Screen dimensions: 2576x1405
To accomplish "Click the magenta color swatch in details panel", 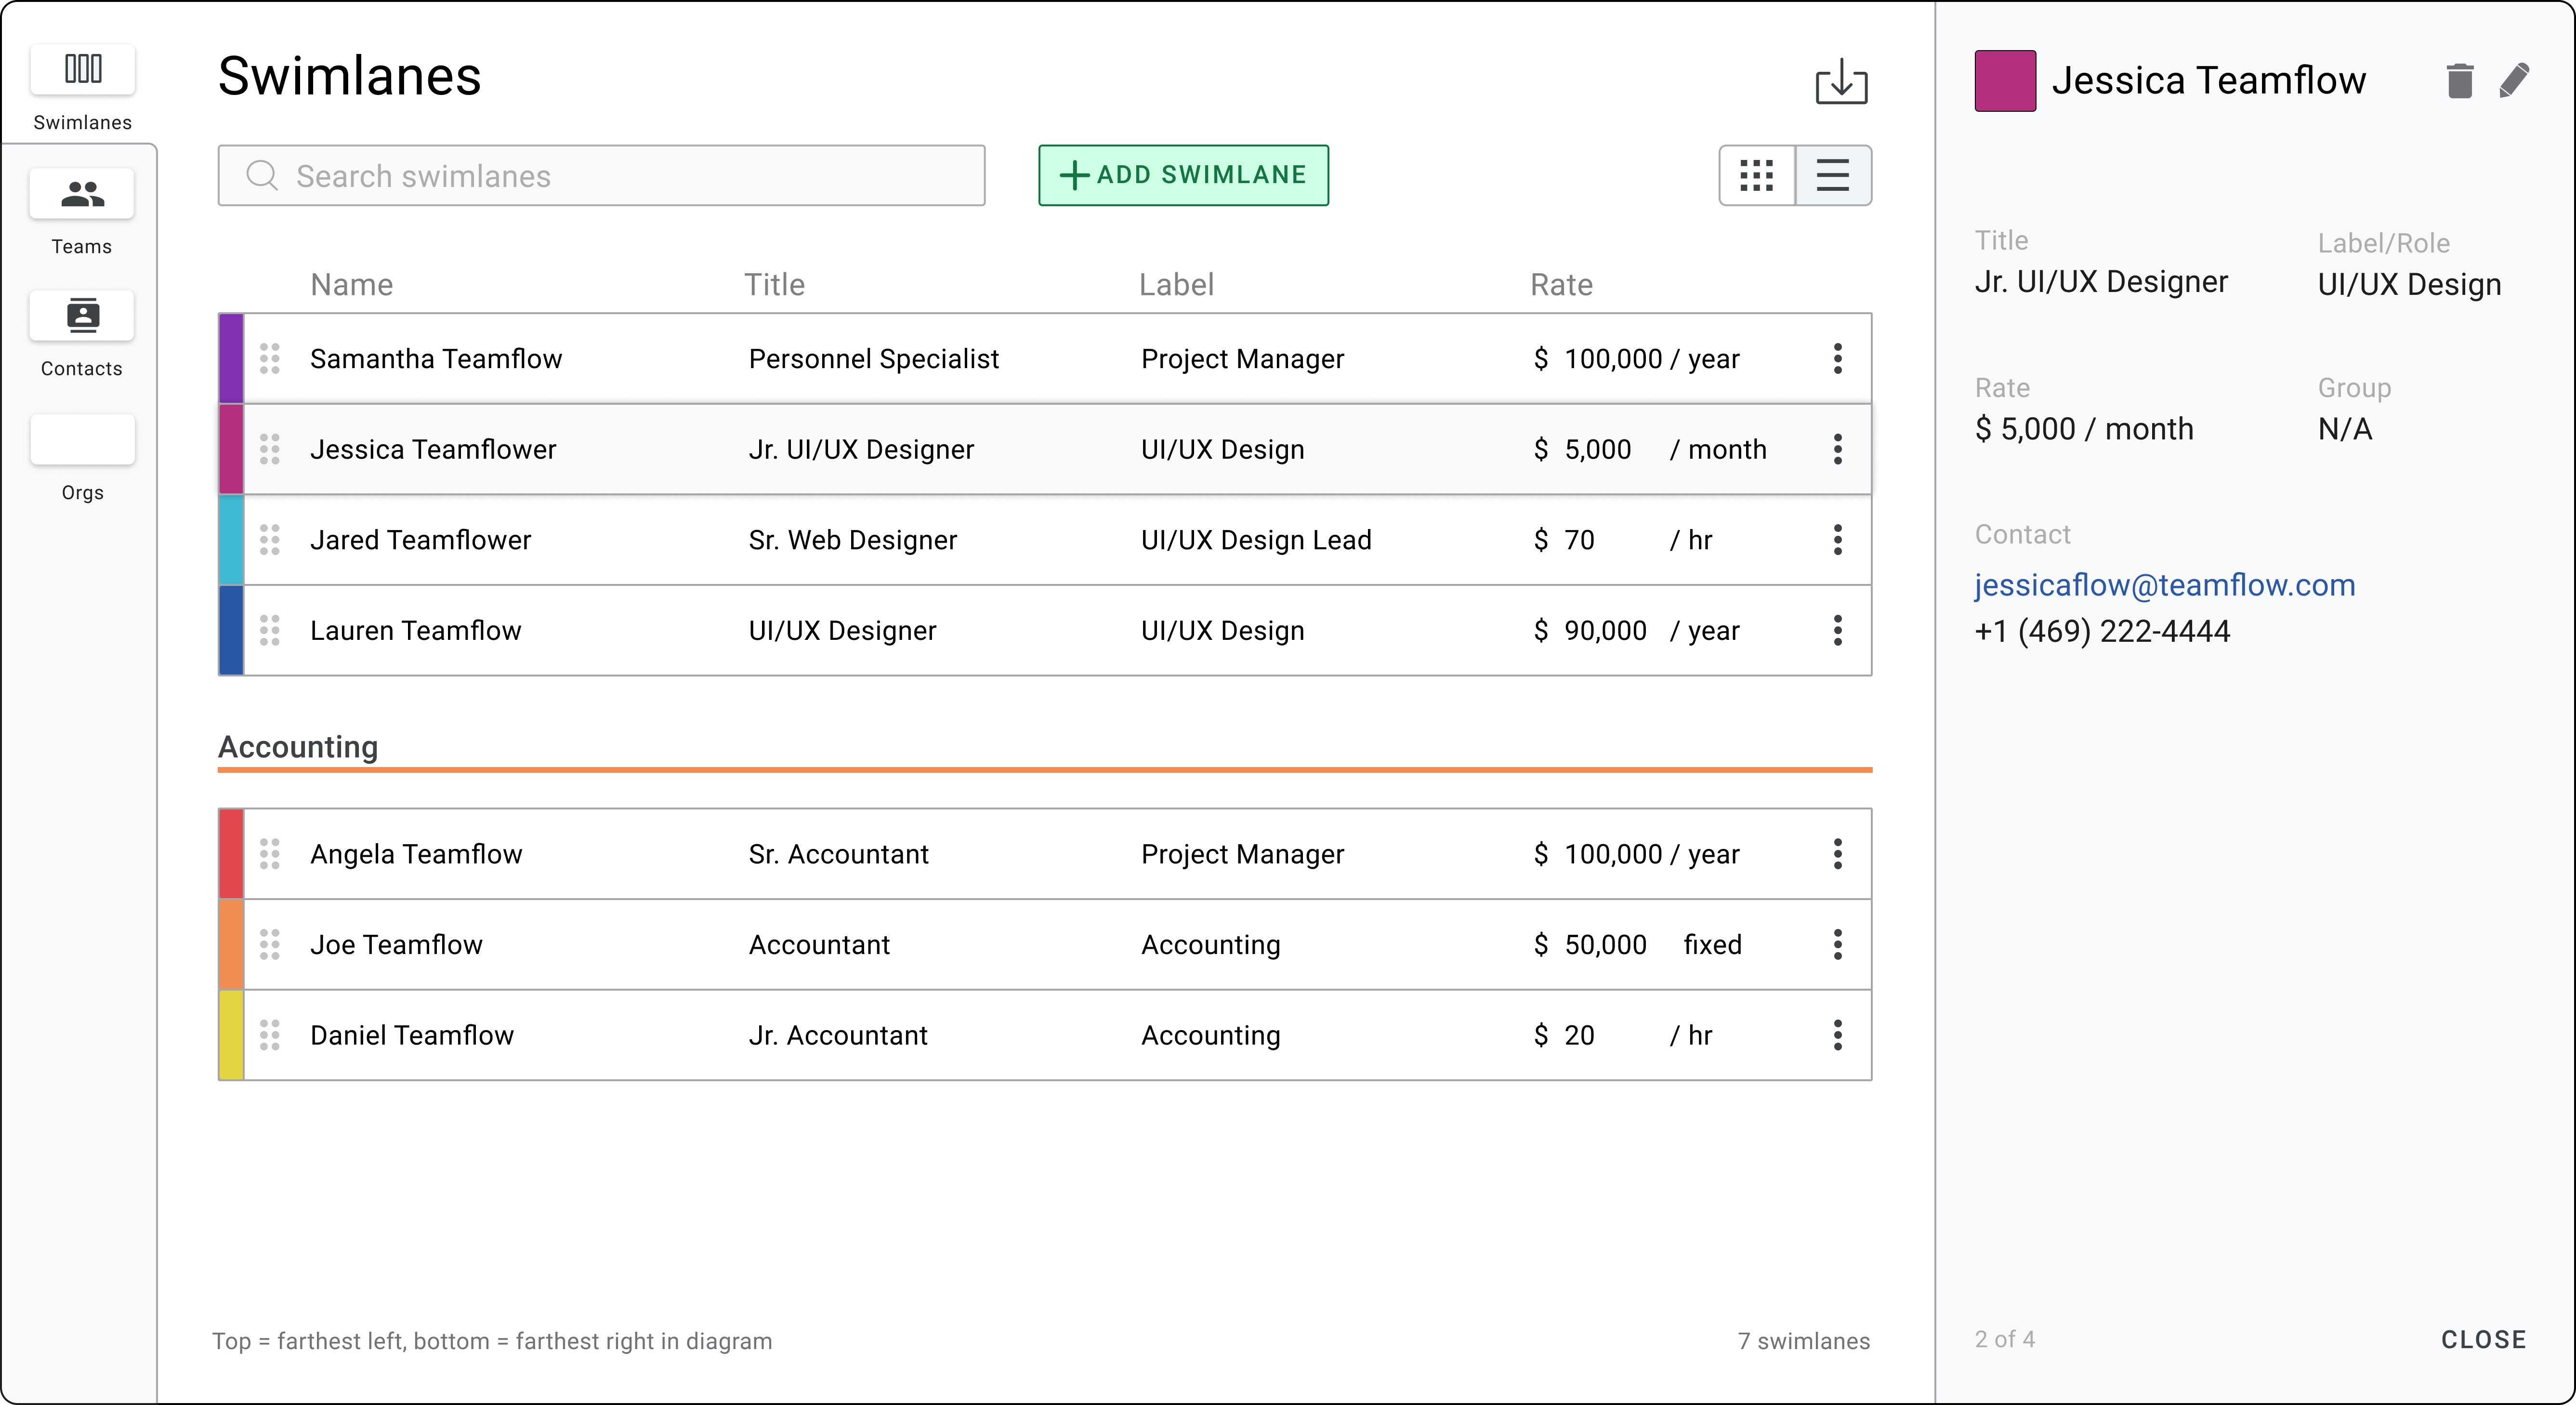I will (x=2005, y=81).
